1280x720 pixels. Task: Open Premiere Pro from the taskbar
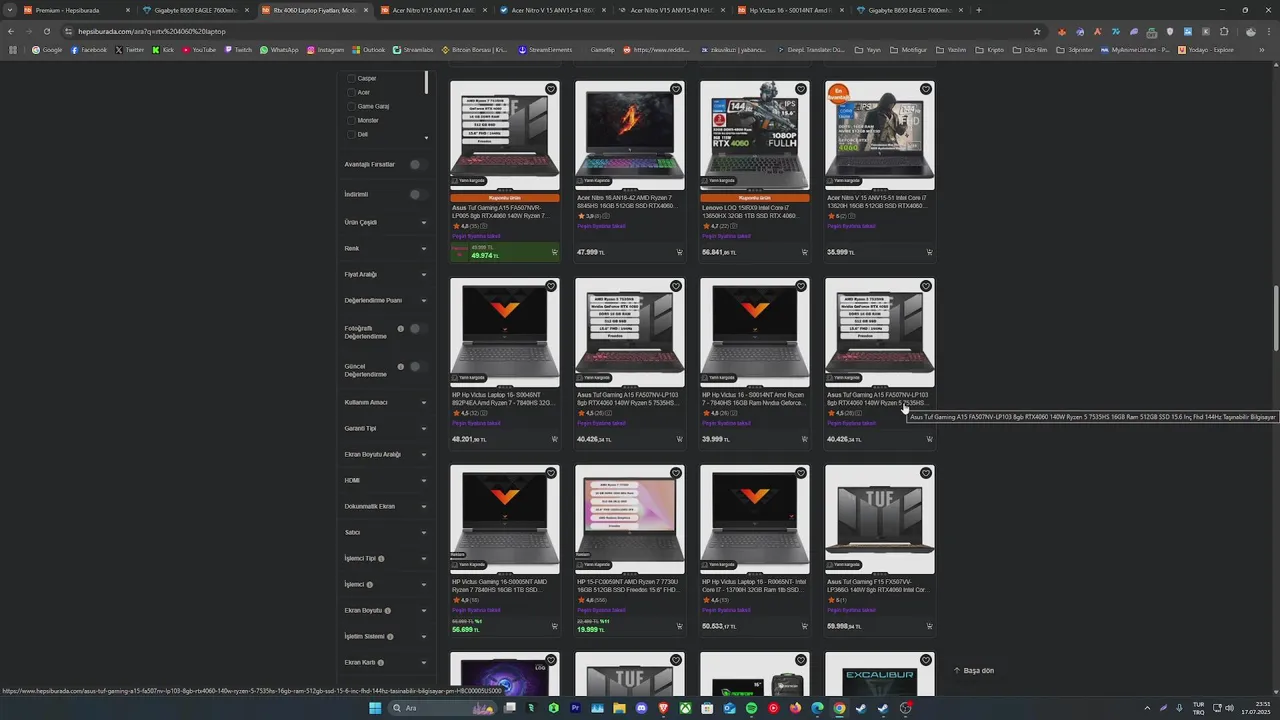pyautogui.click(x=575, y=708)
